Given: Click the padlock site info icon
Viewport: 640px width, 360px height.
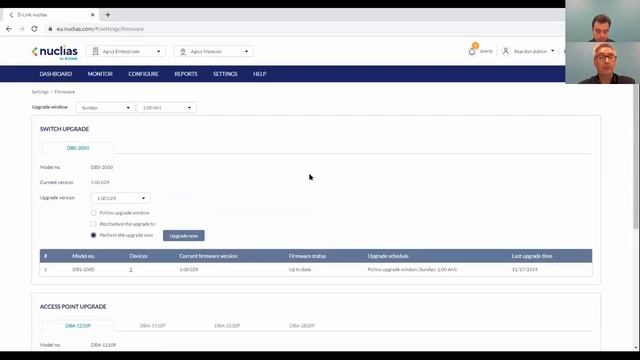Looking at the screenshot, I should (50, 29).
